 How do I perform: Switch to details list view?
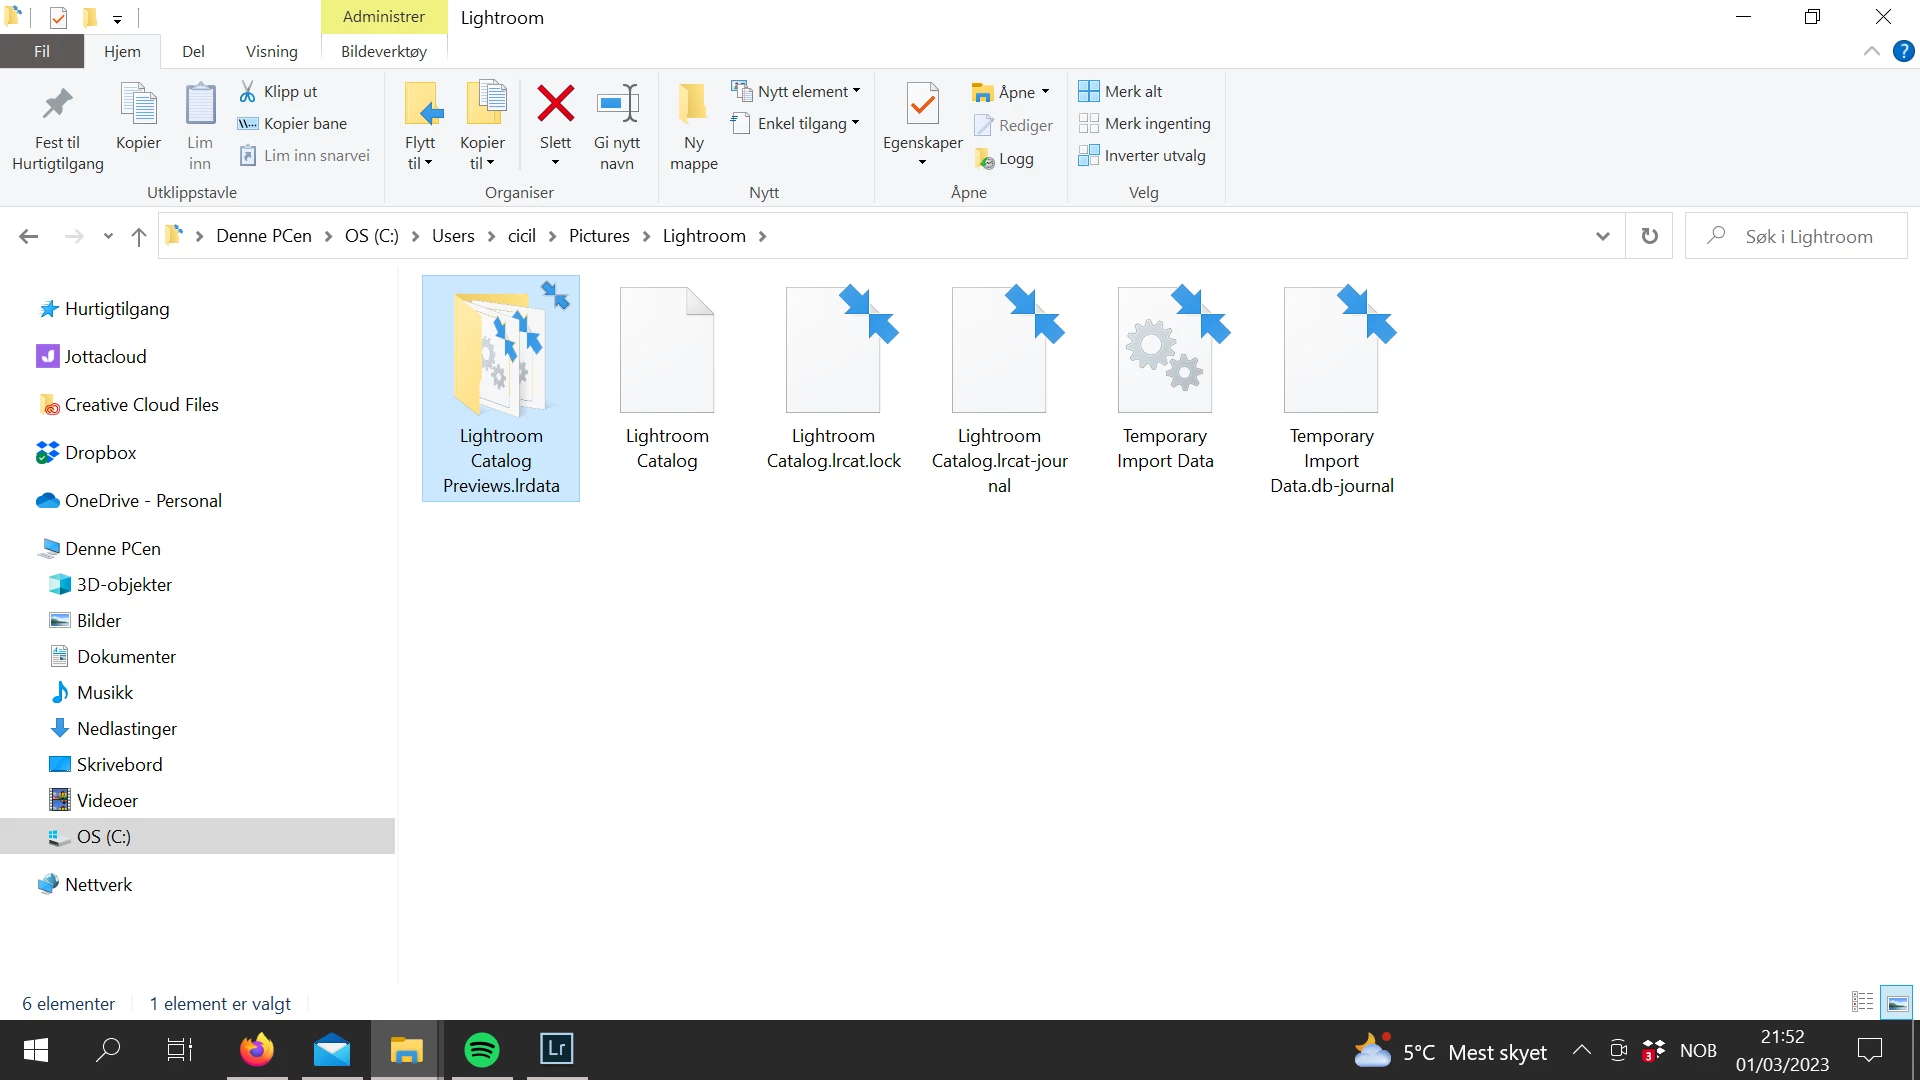point(1862,1002)
